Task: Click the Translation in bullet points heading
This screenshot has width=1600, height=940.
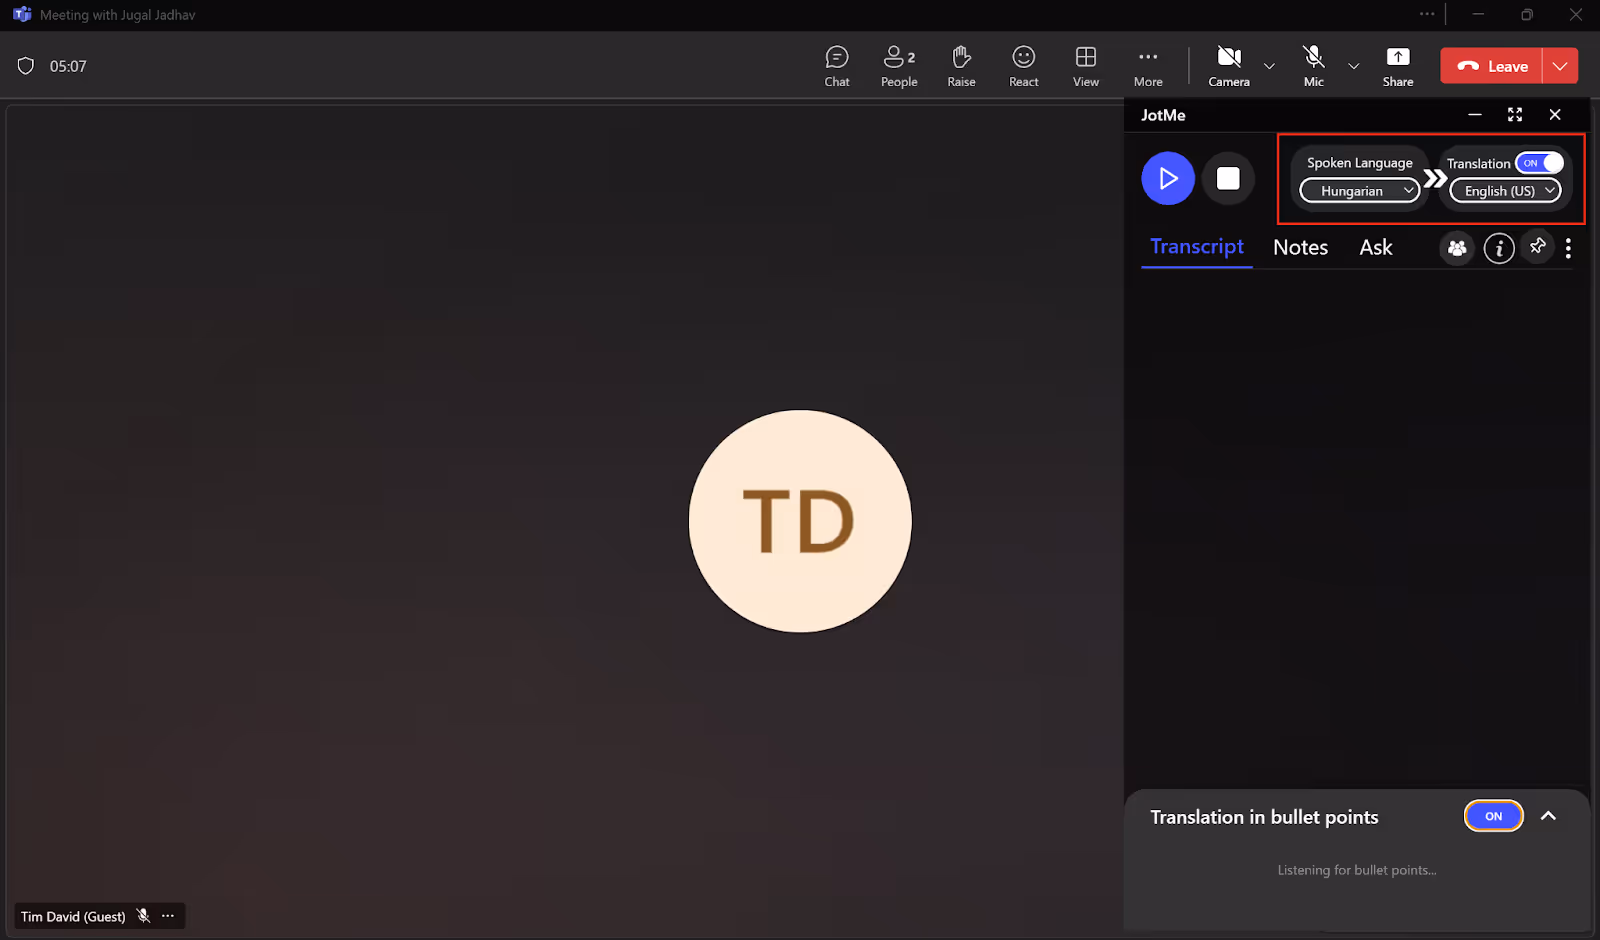Action: pos(1264,817)
